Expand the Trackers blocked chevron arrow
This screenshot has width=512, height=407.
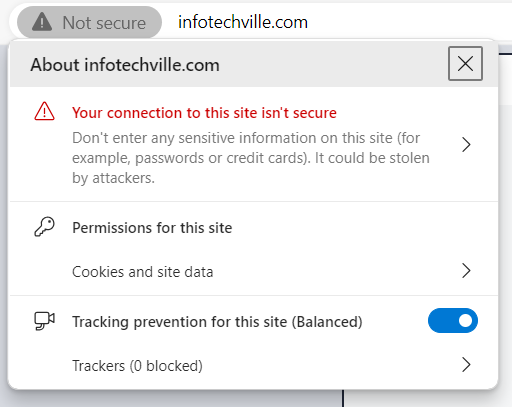click(466, 364)
